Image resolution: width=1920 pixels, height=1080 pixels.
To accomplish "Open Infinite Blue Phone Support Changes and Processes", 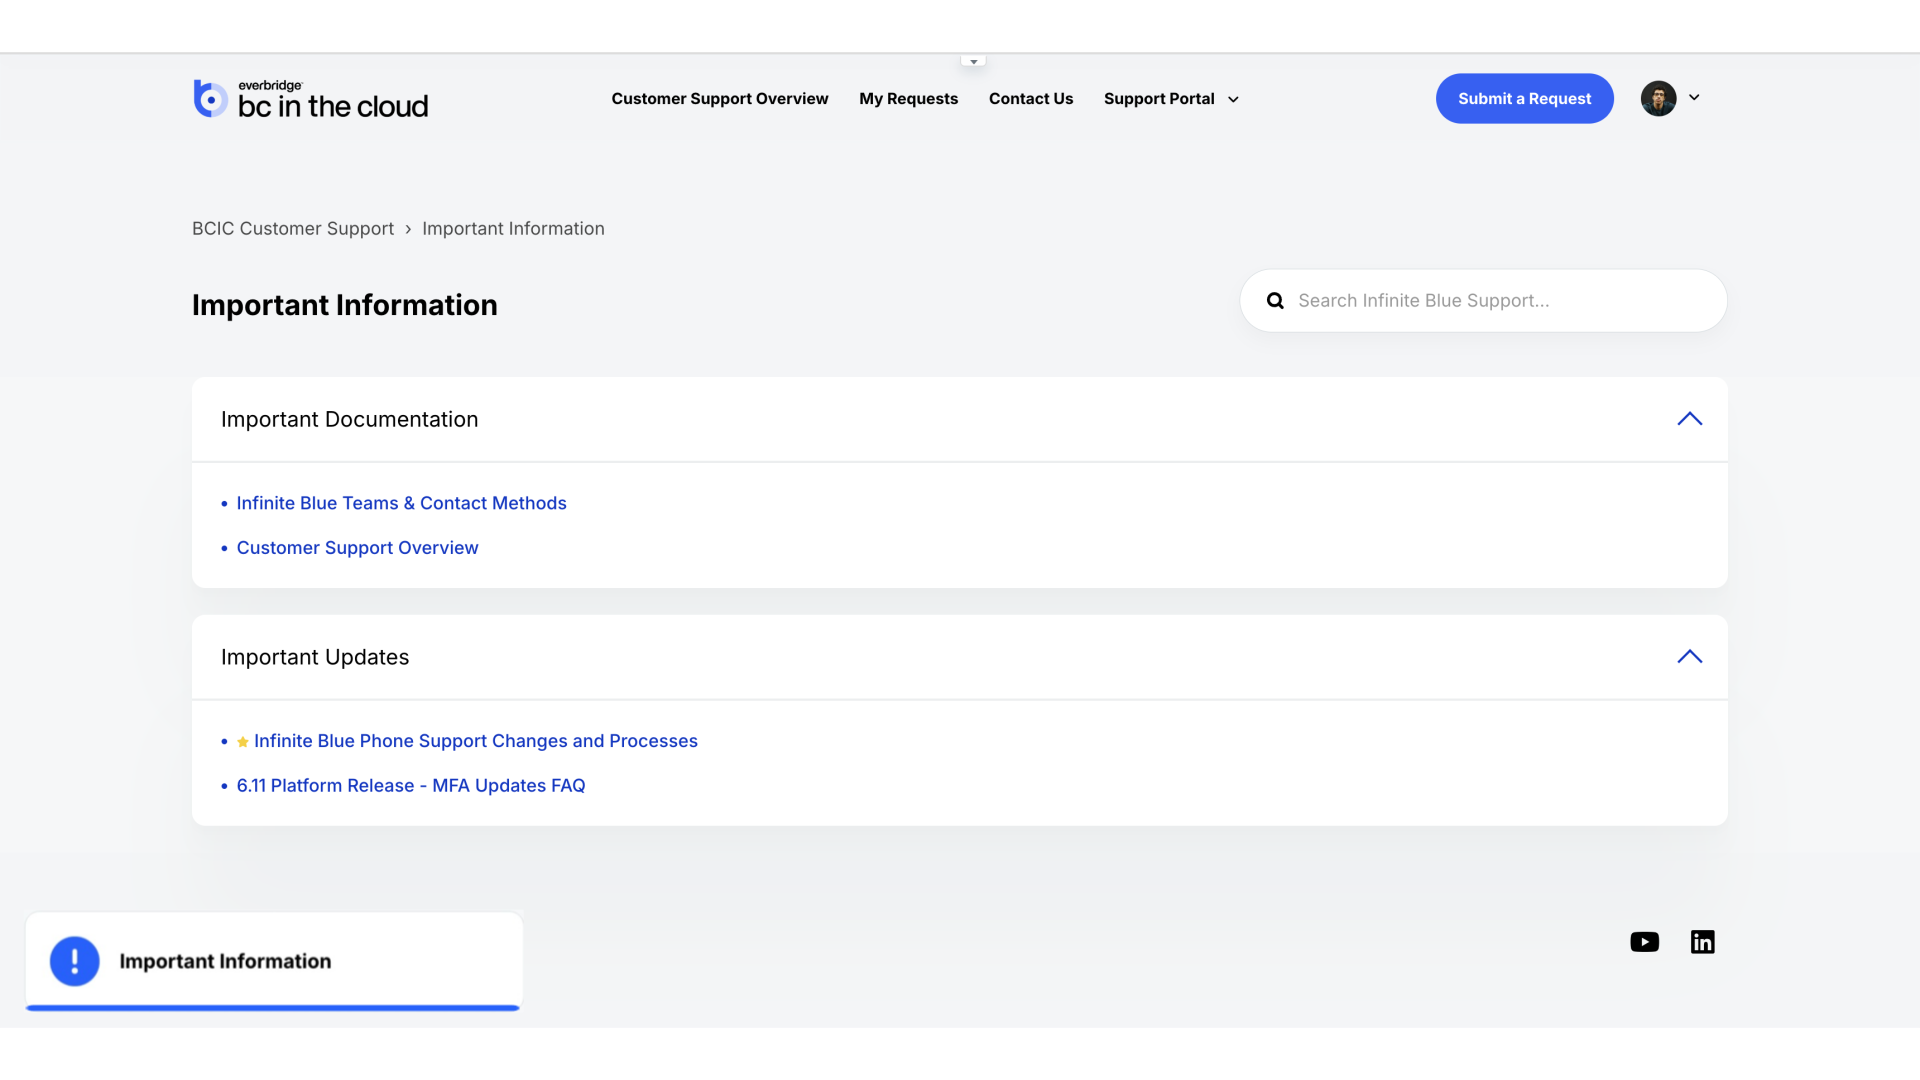I will tap(475, 741).
